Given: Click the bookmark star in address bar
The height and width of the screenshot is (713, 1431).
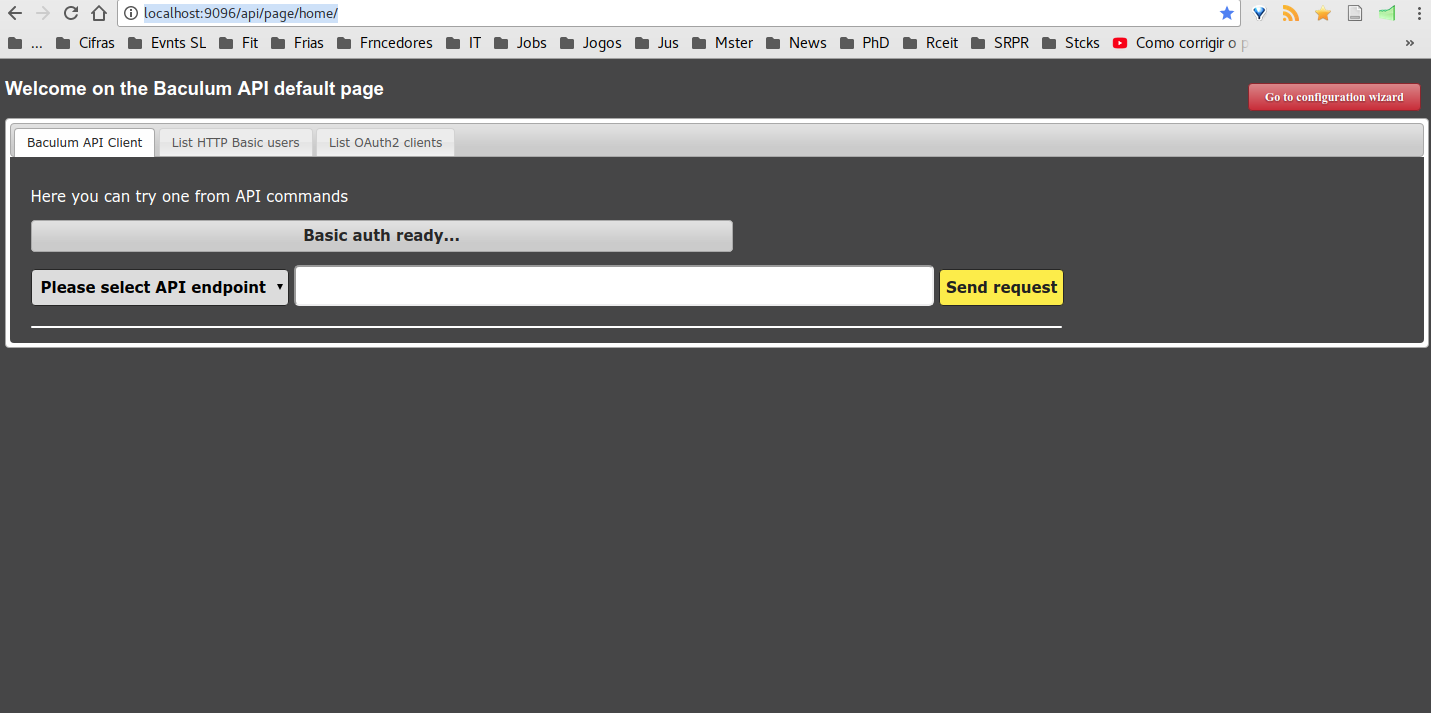Looking at the screenshot, I should 1227,14.
